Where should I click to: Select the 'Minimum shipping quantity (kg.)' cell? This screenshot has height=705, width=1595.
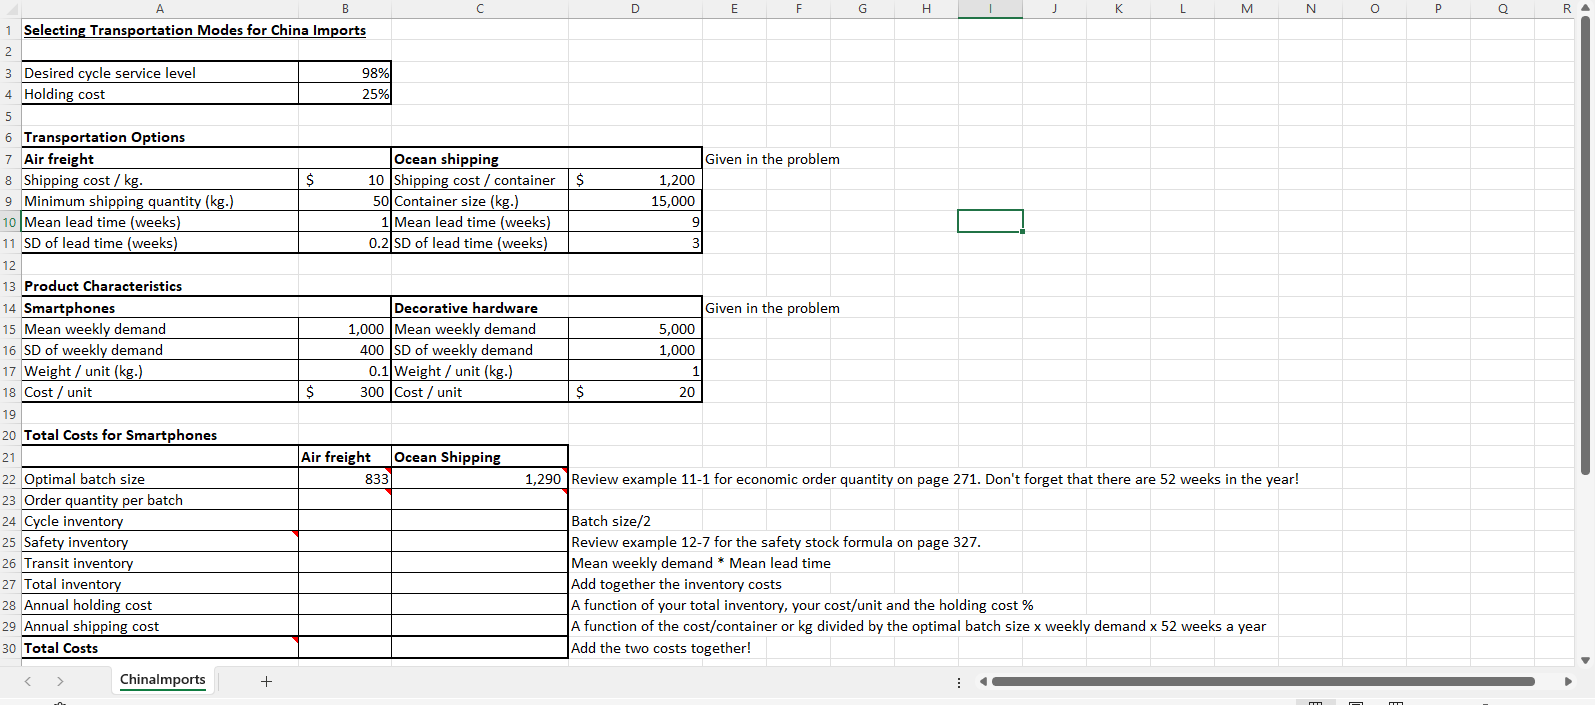tap(160, 201)
